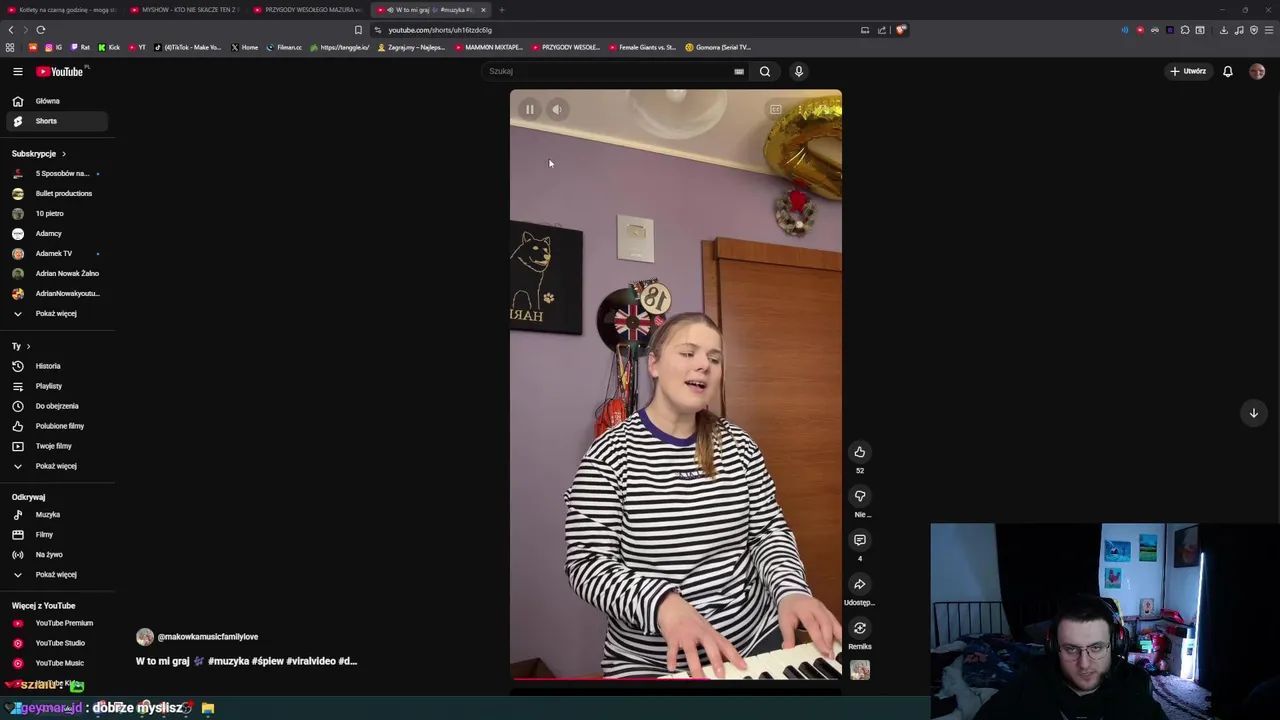Dislike this Short with thumbs down
1280x720 pixels.
(x=859, y=496)
